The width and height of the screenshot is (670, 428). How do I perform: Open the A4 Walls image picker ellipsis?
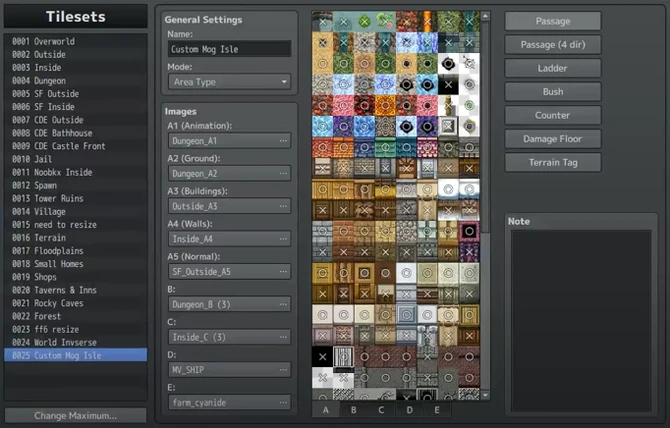pos(283,239)
